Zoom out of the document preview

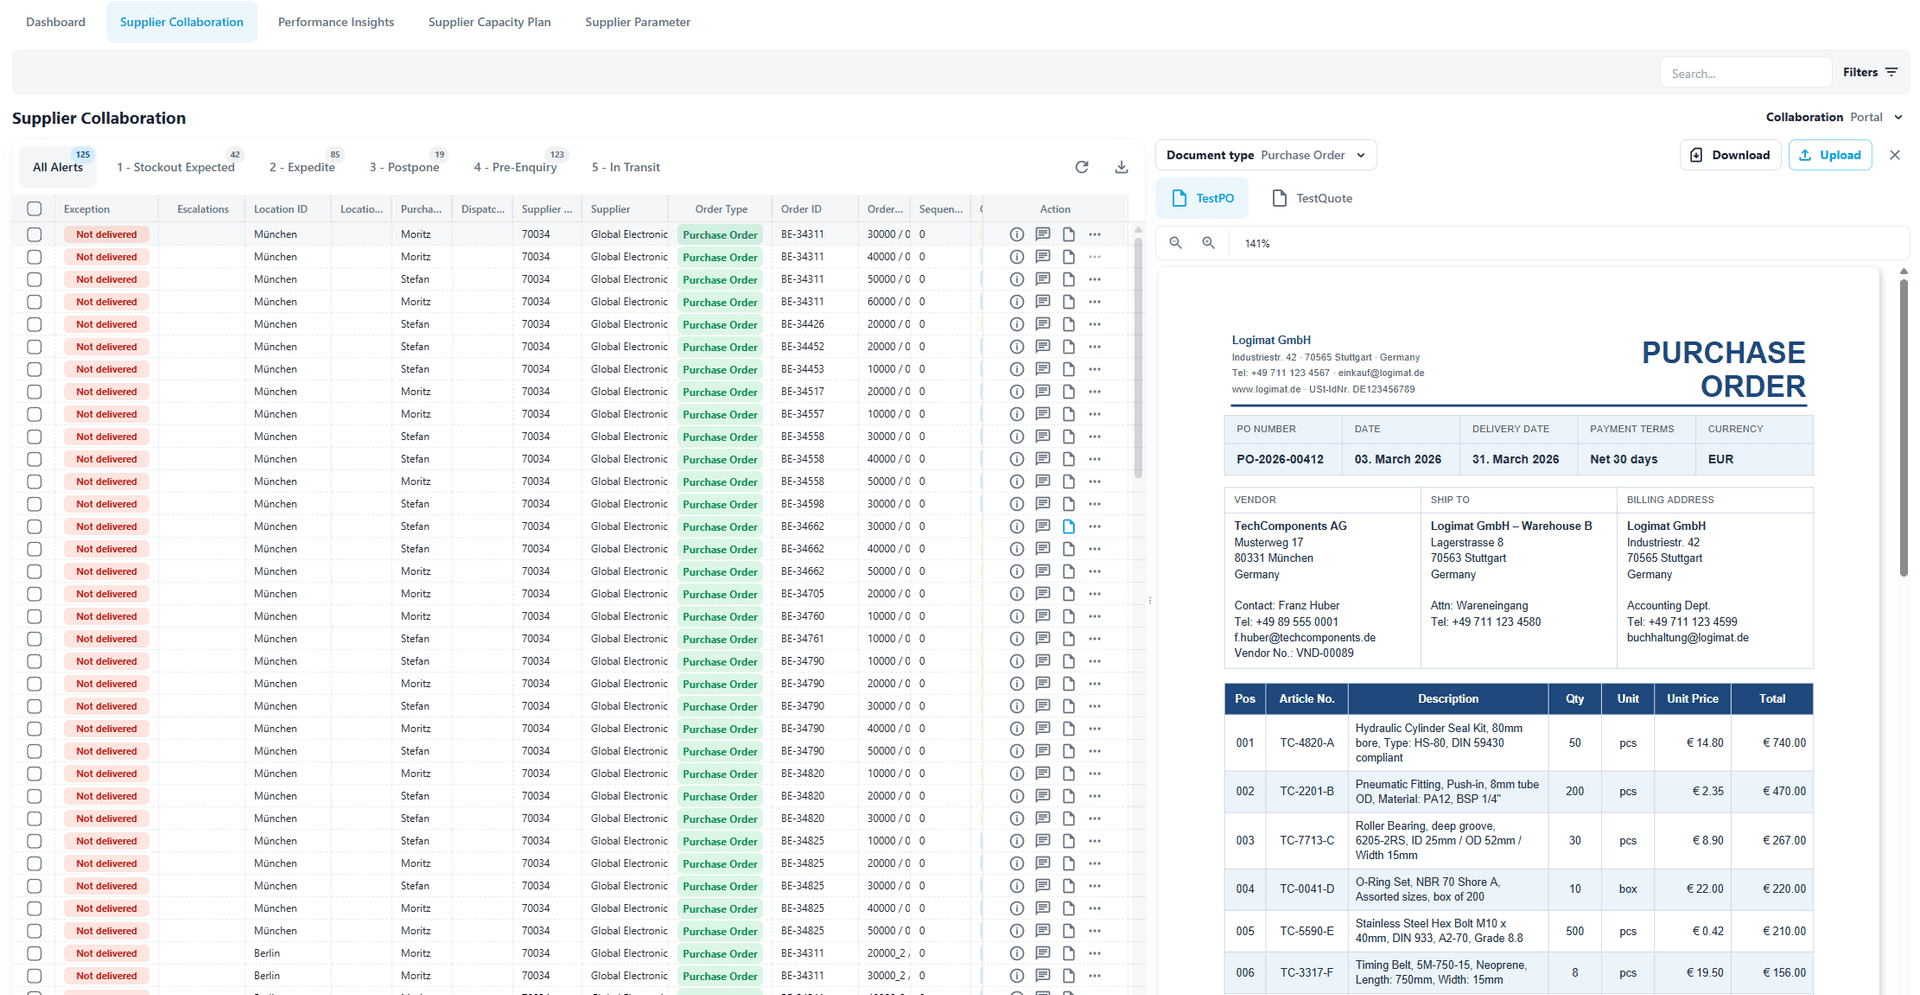[x=1176, y=243]
